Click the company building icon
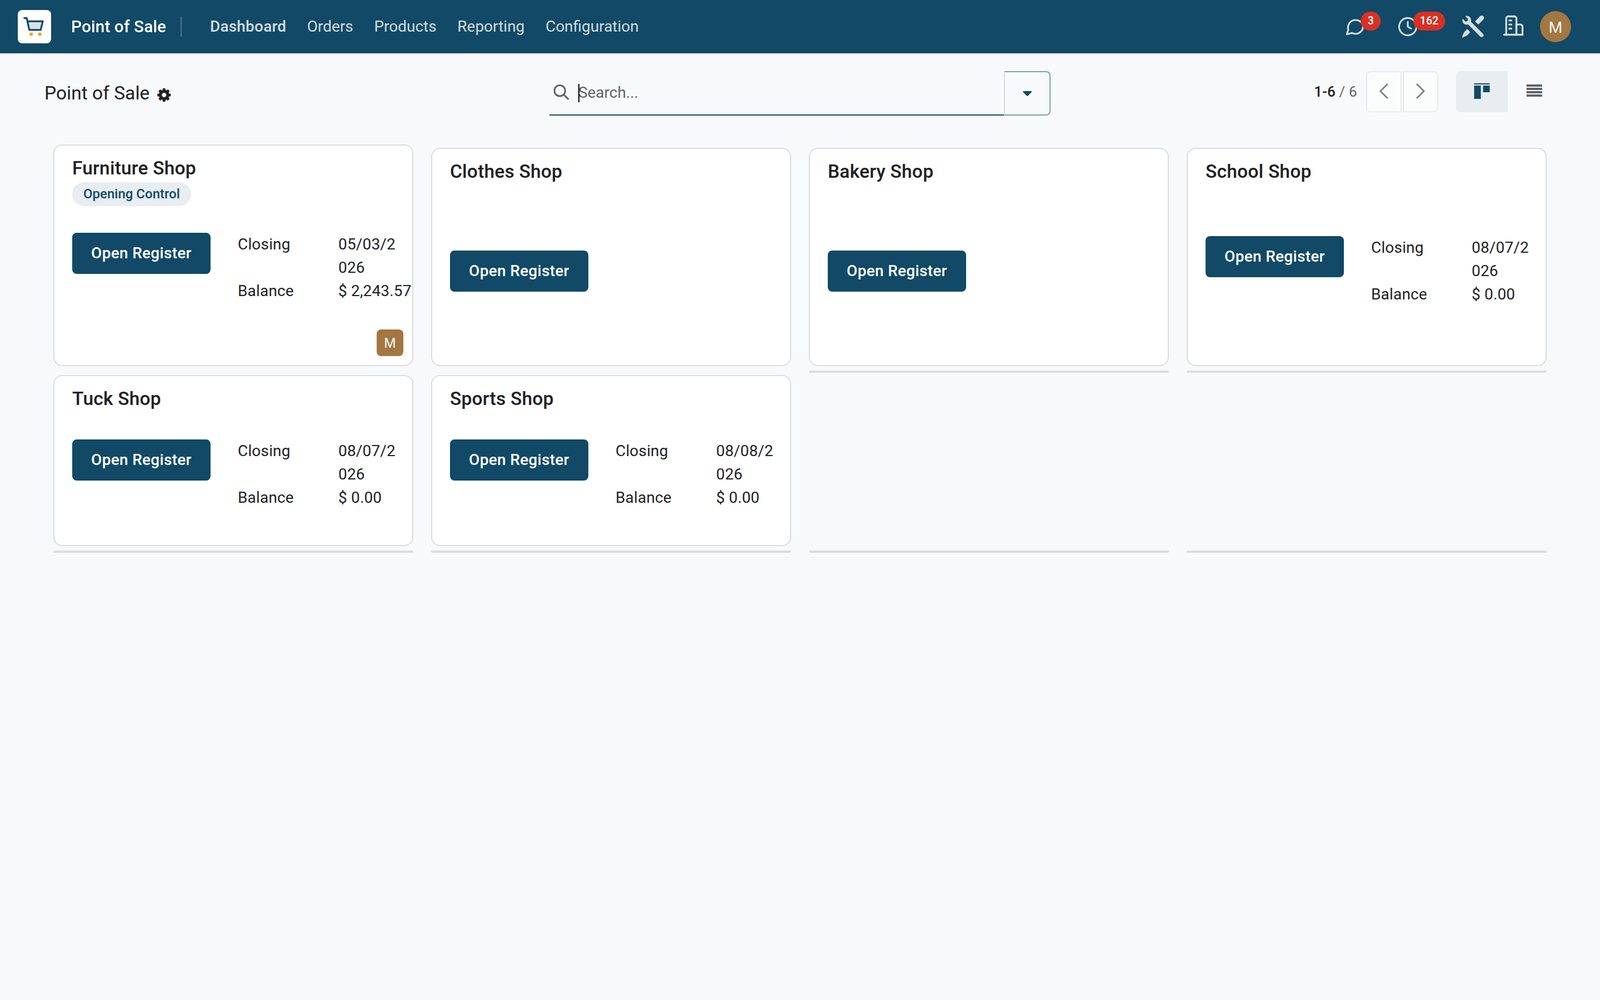 point(1514,26)
